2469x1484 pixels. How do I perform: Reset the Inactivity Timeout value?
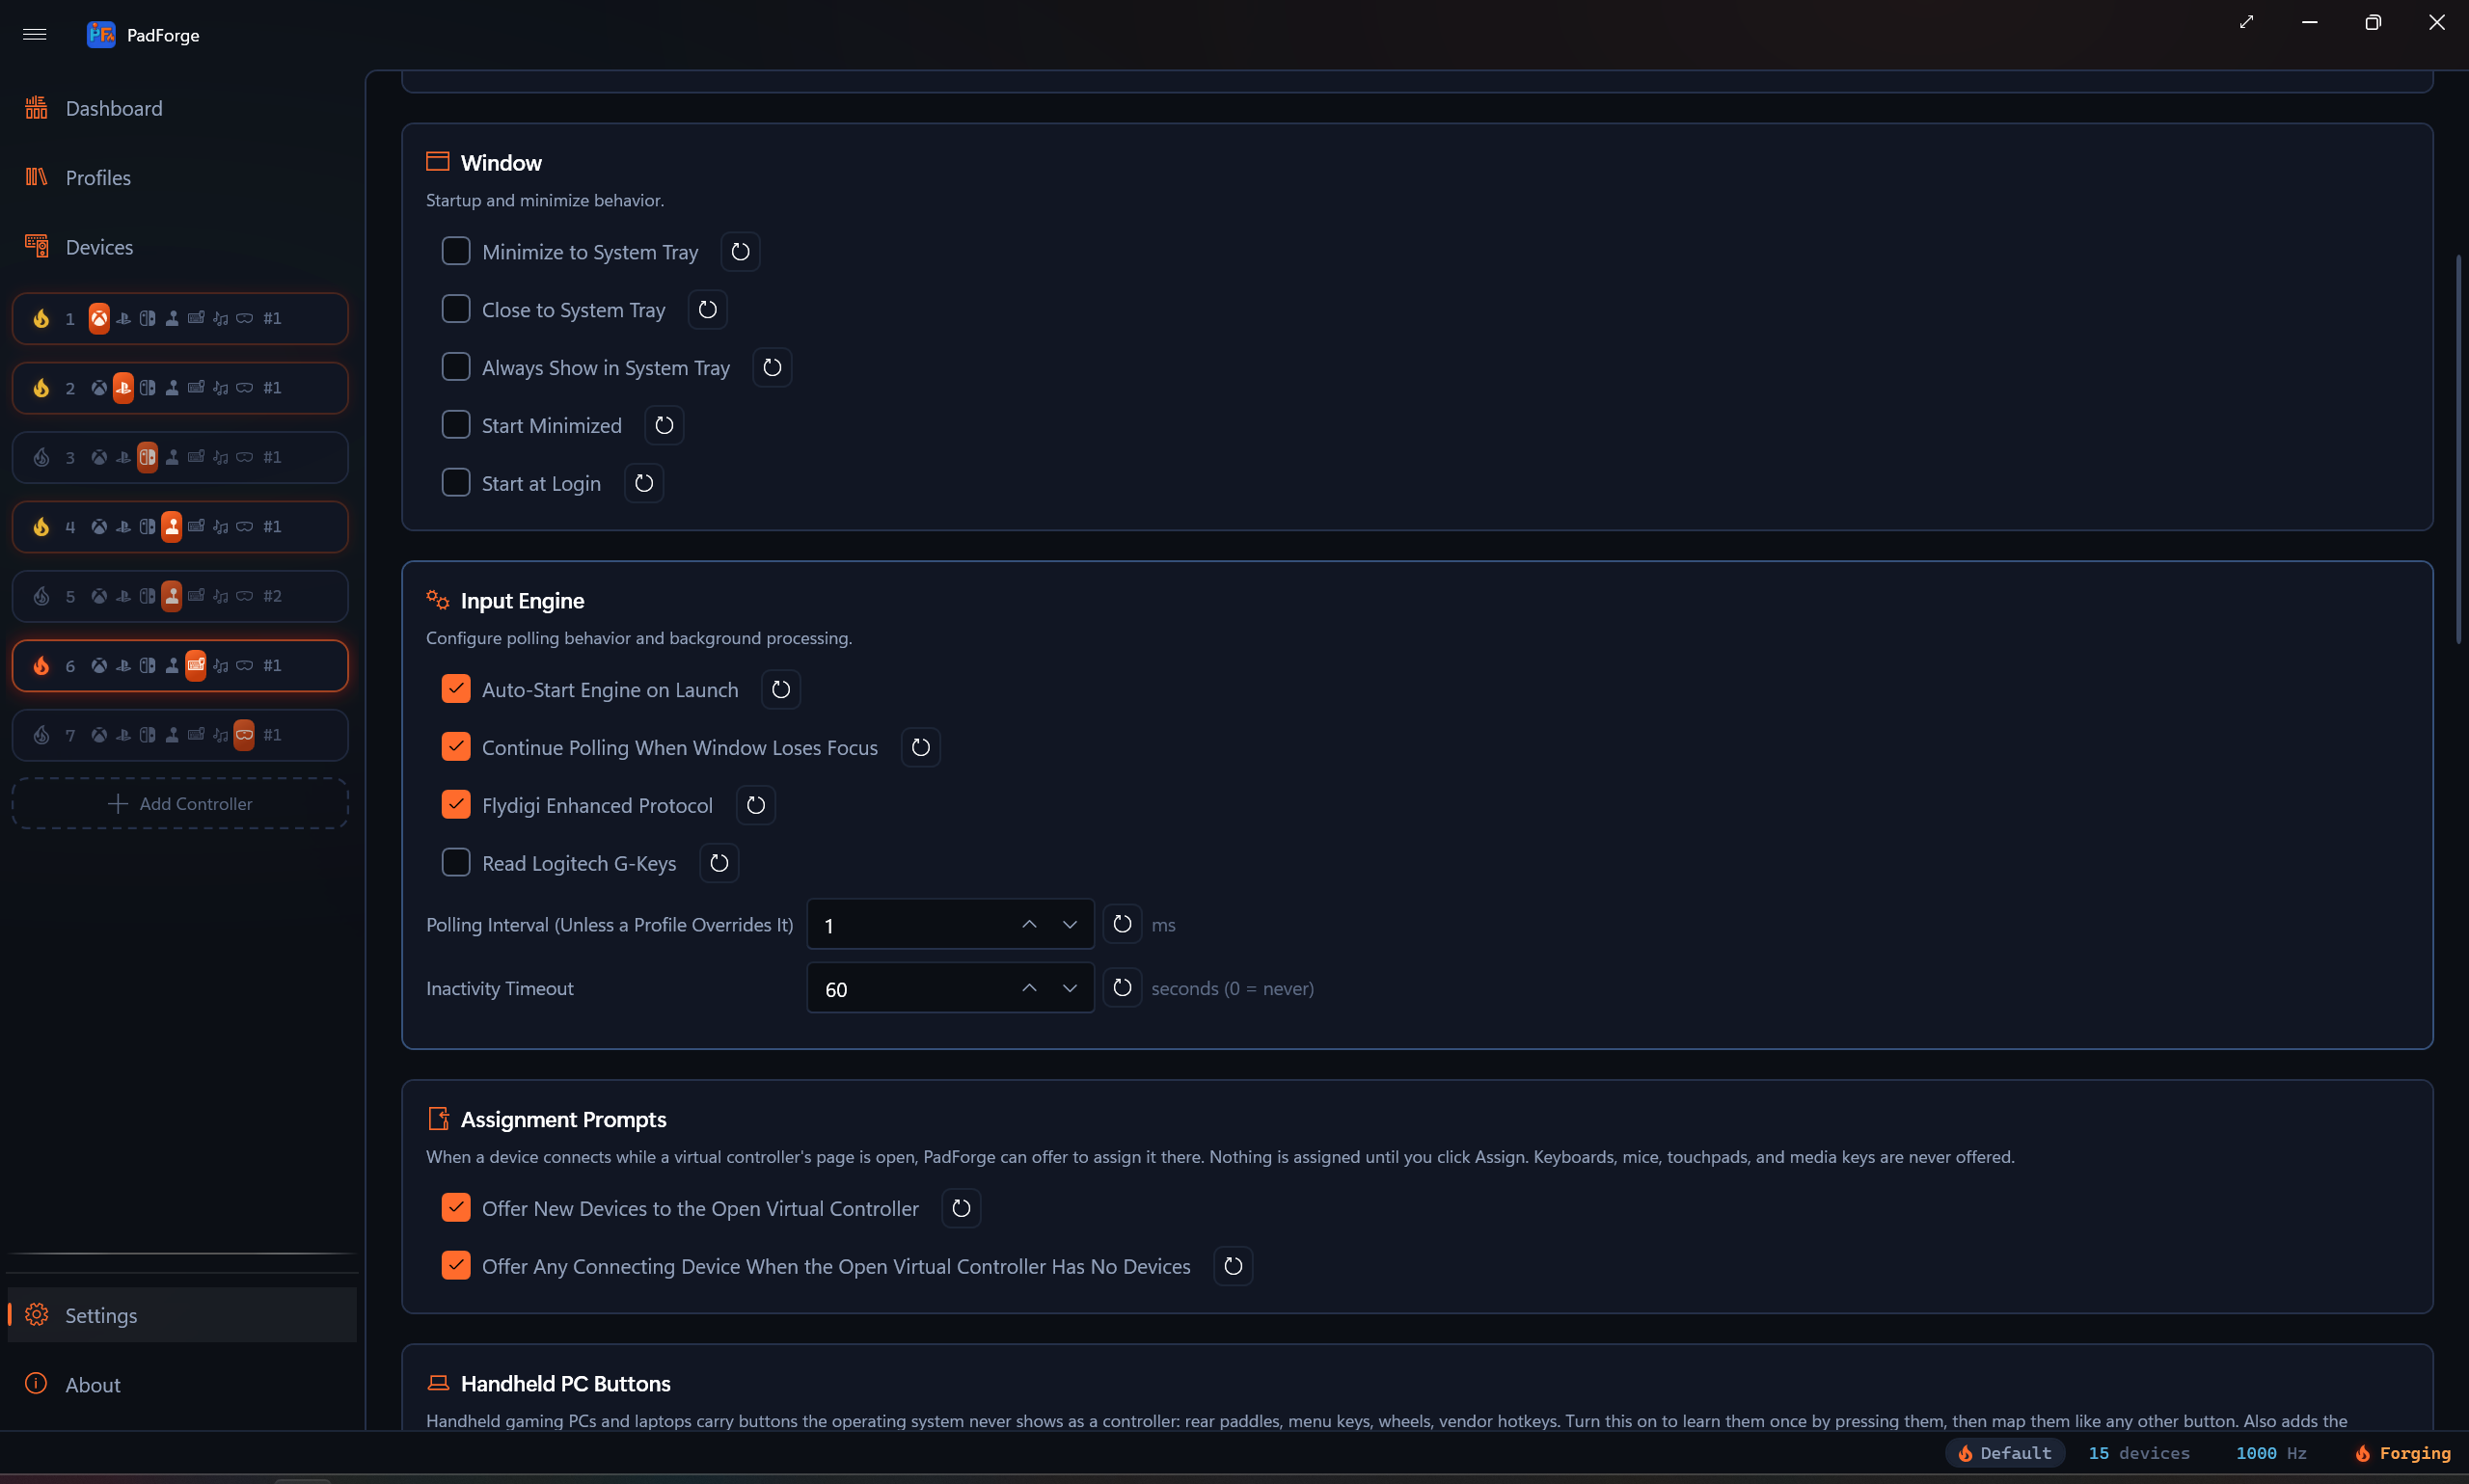tap(1122, 988)
